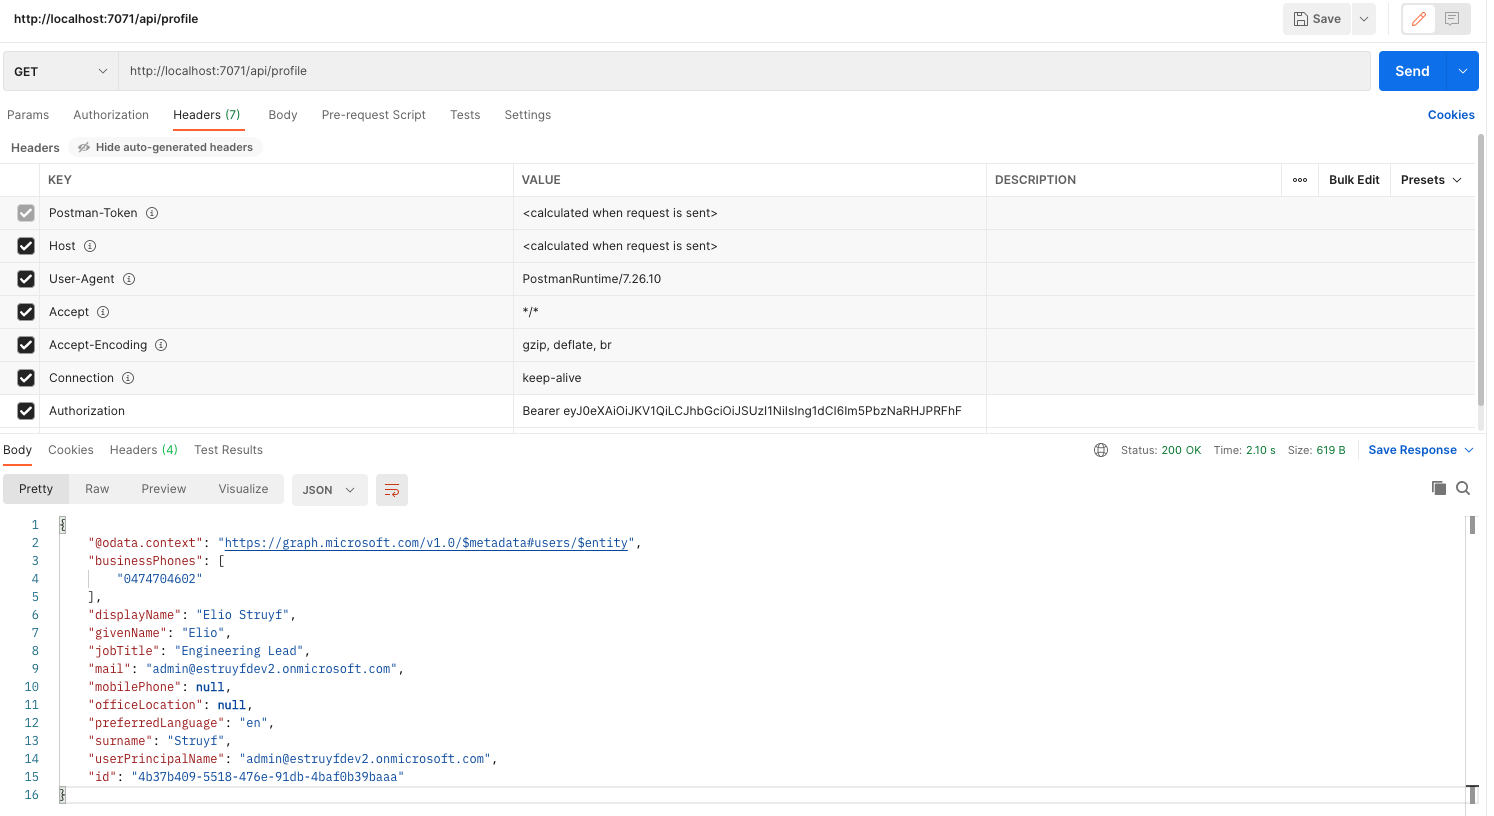This screenshot has height=816, width=1494.
Task: Select the Raw view
Action: pos(97,489)
